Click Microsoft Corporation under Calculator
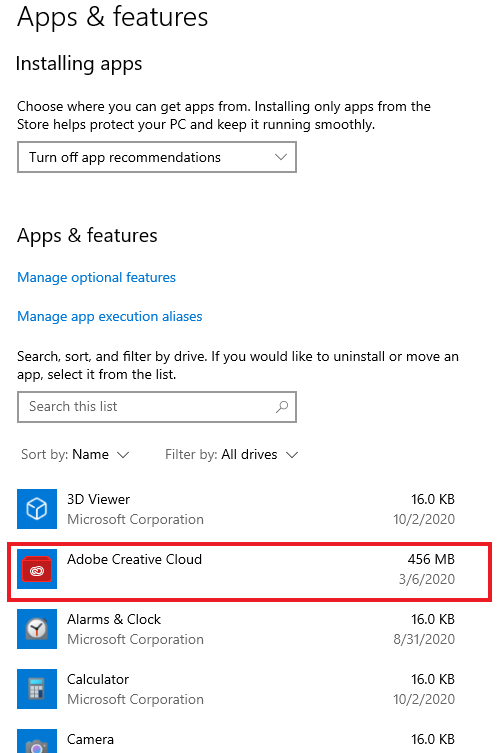This screenshot has width=498, height=753. pos(135,700)
